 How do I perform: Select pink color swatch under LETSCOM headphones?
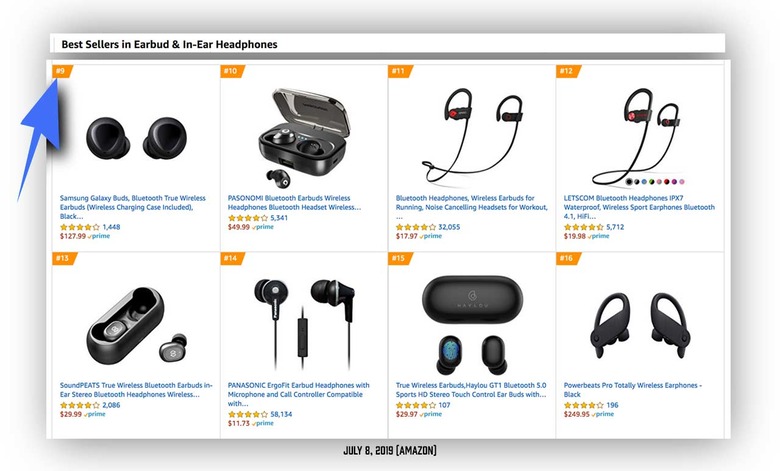[660, 182]
